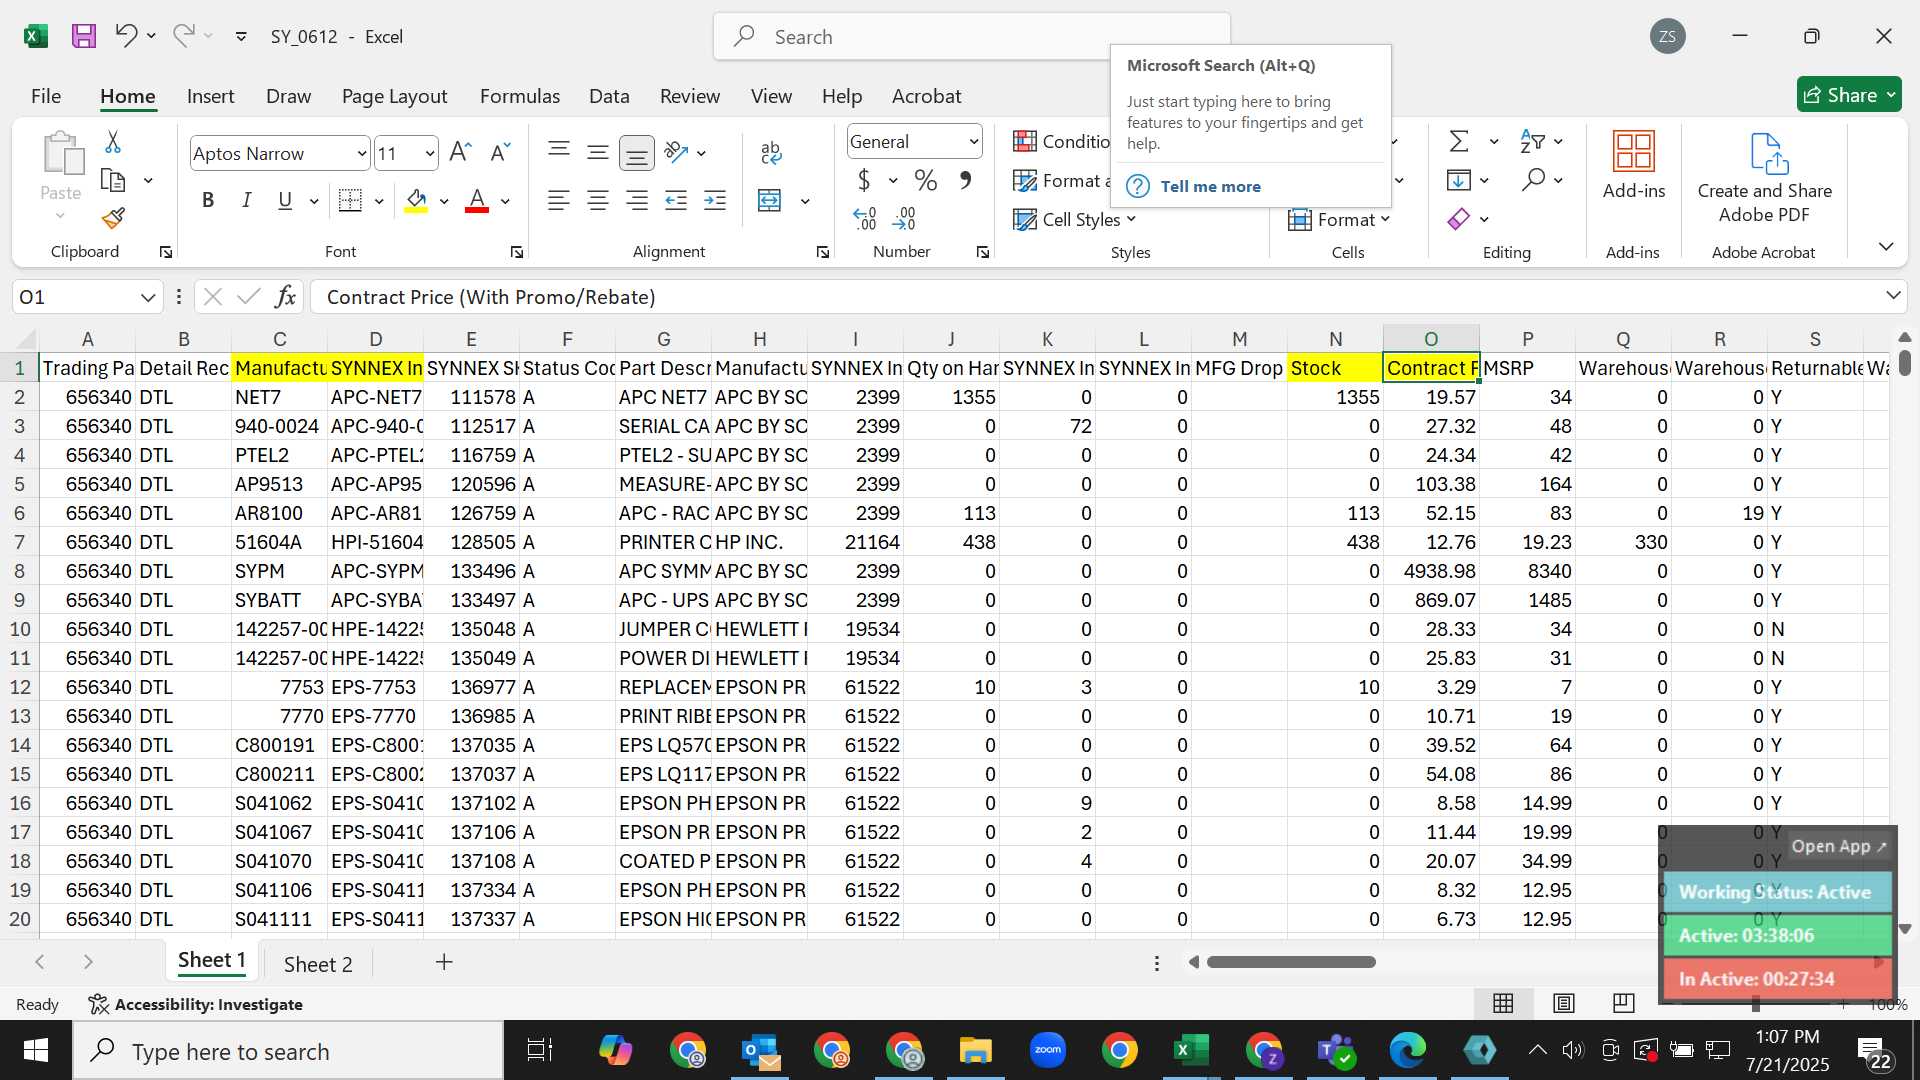Switch to Formulas tab
The image size is (1920, 1080).
pos(519,96)
